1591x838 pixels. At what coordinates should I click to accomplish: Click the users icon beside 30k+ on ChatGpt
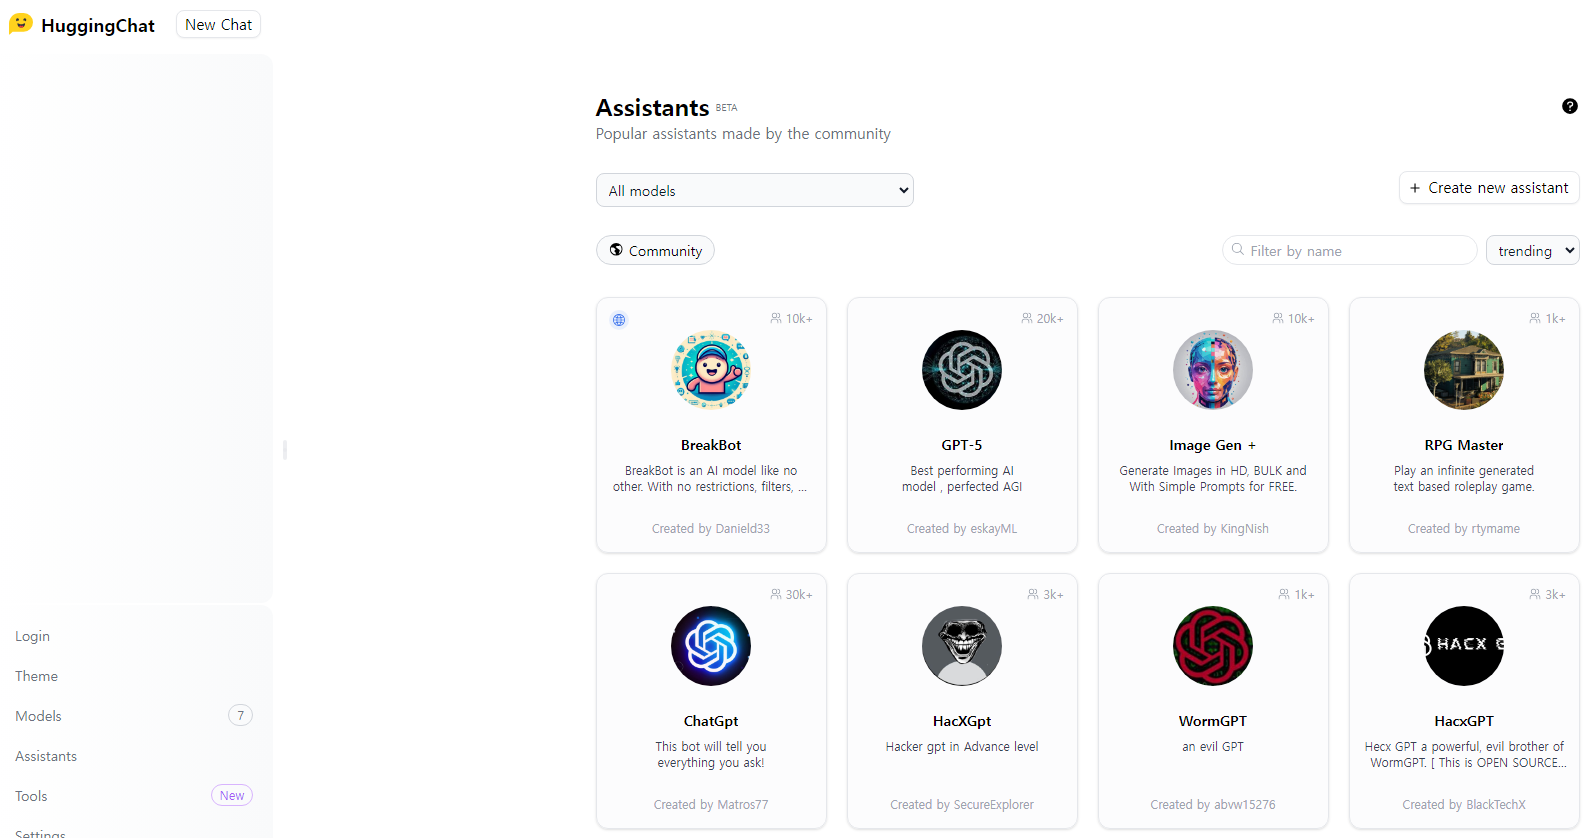[776, 594]
